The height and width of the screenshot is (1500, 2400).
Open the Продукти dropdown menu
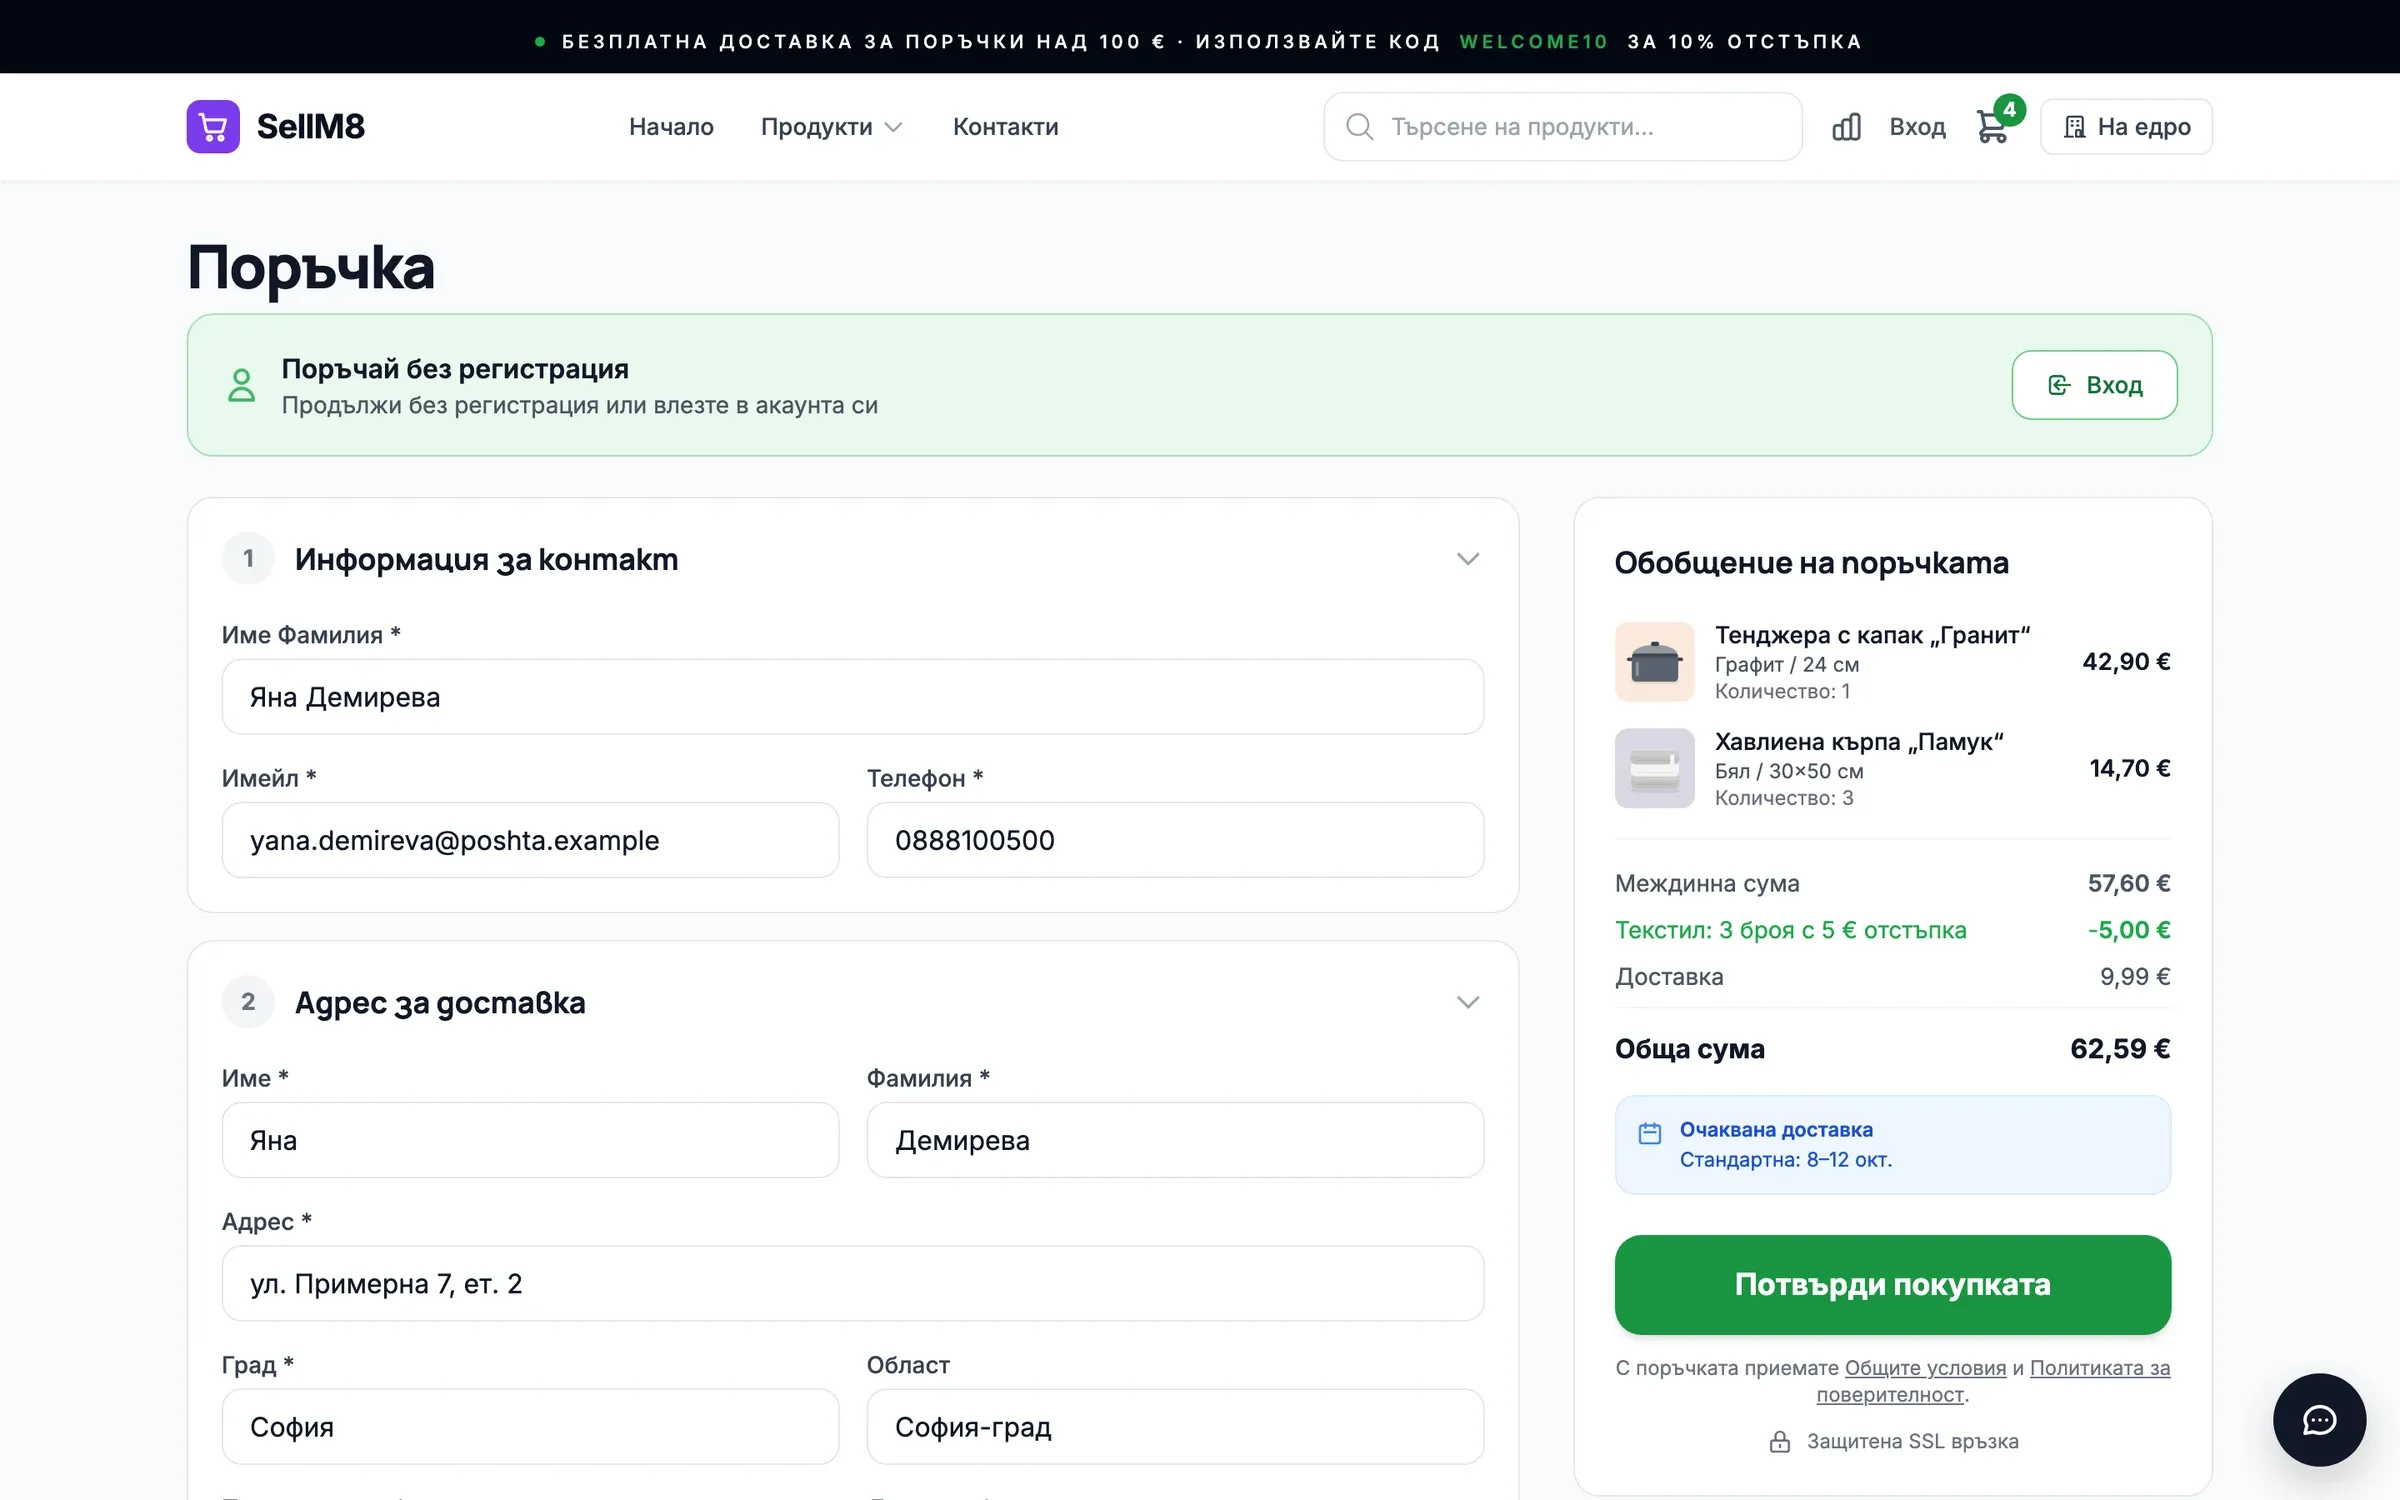coord(831,127)
